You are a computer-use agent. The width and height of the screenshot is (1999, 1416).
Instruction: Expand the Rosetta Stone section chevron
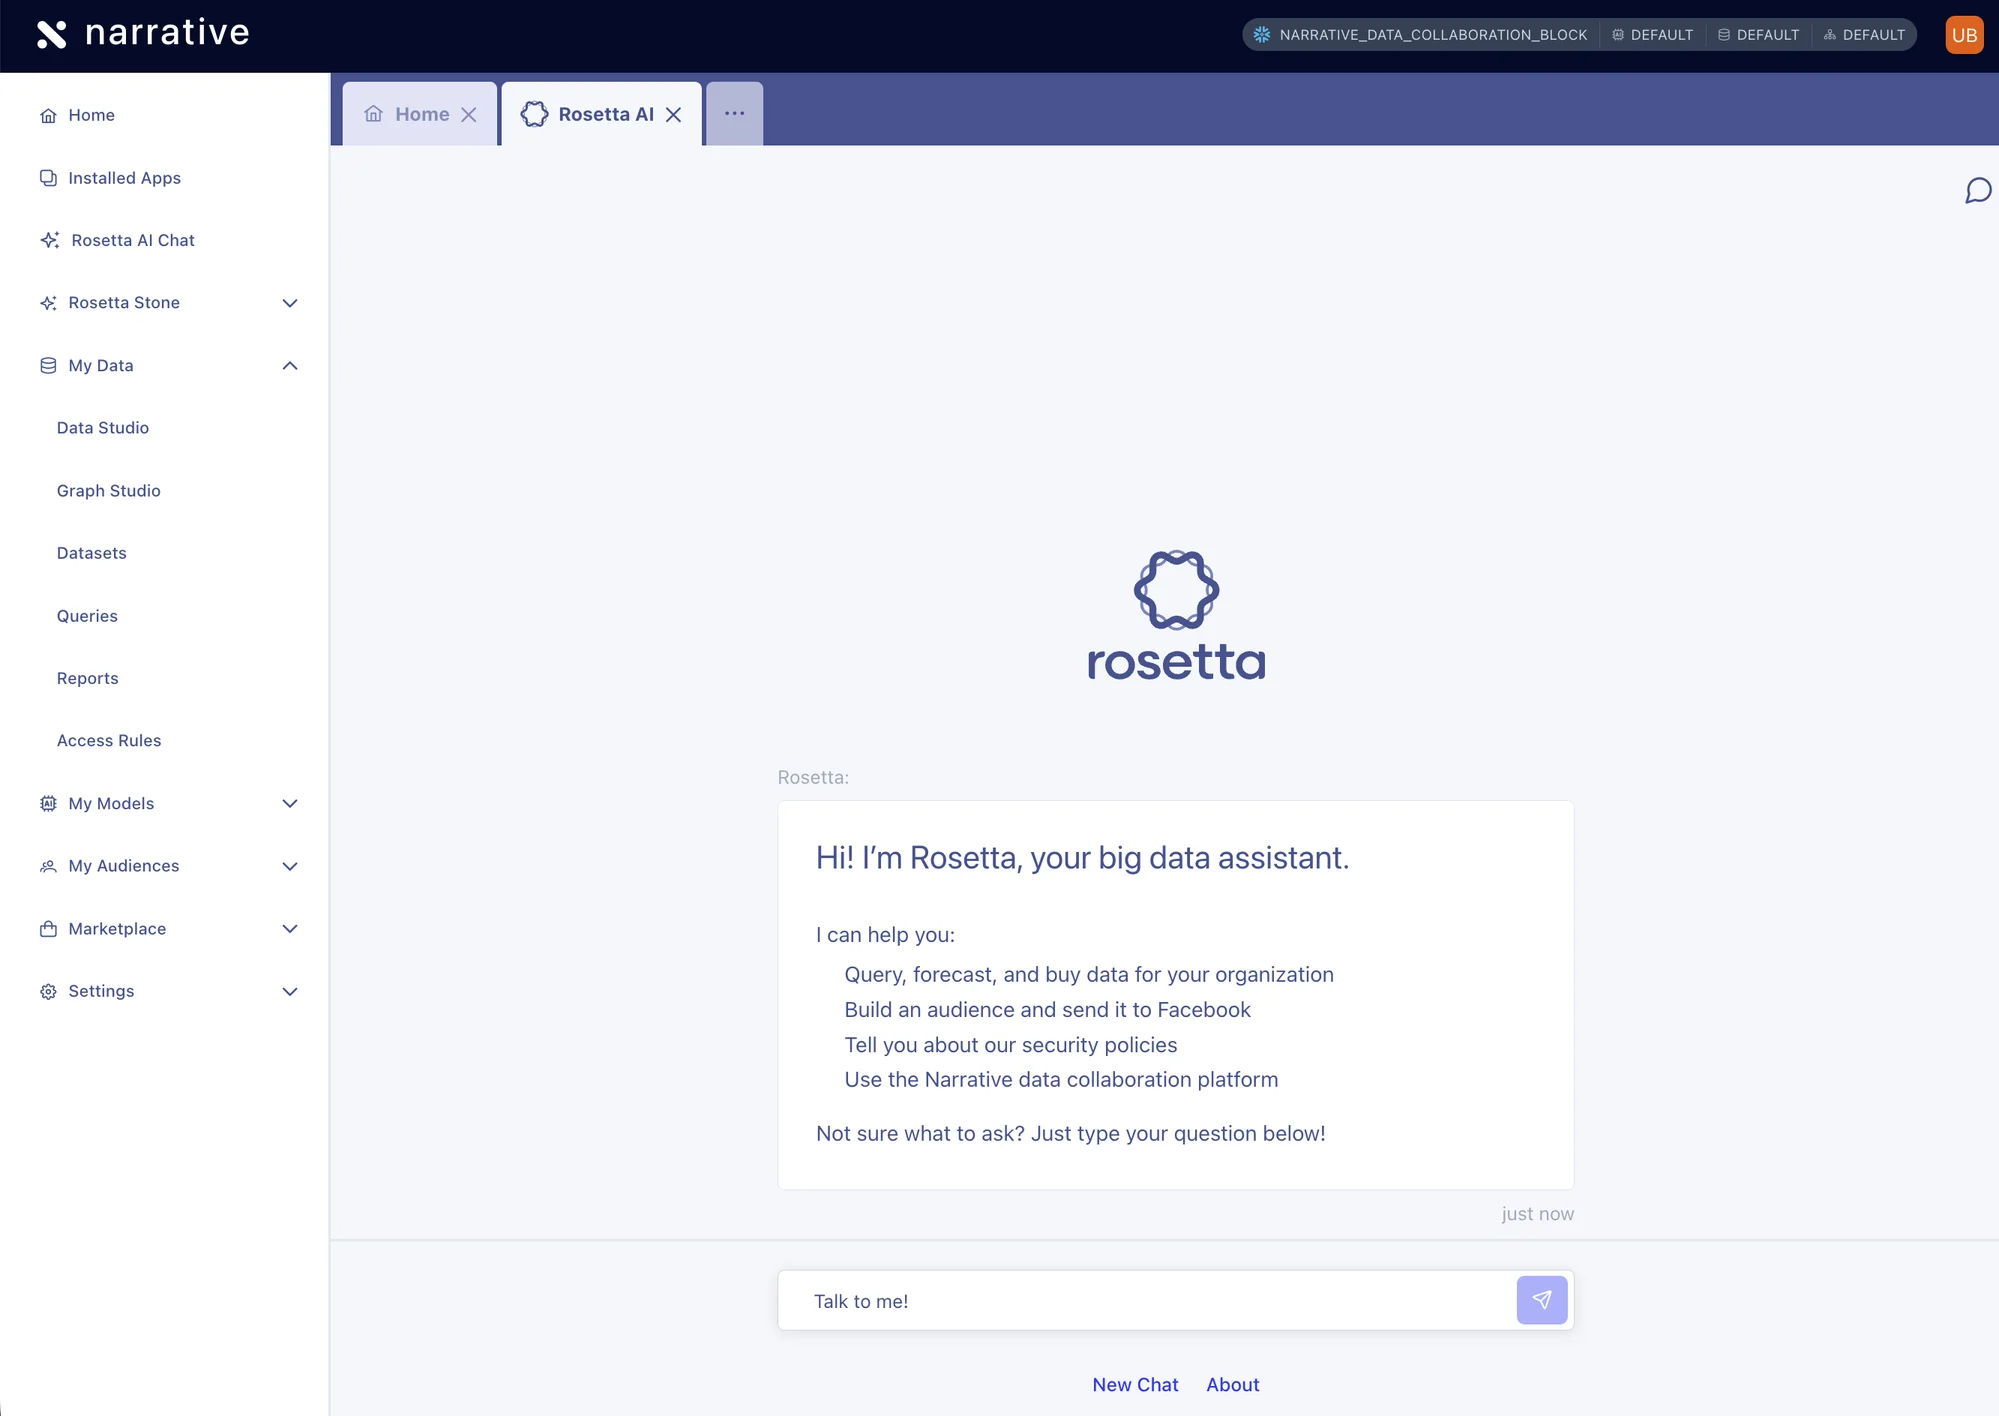pyautogui.click(x=290, y=303)
